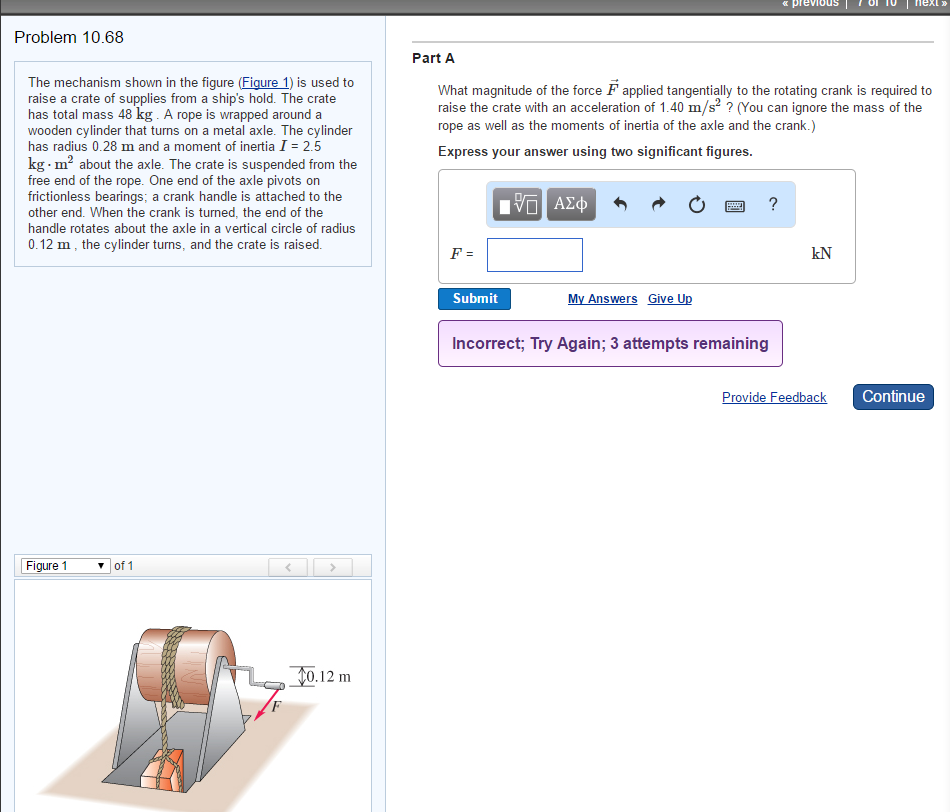This screenshot has height=812, width=950.
Task: Go to the previous problem
Action: point(810,4)
